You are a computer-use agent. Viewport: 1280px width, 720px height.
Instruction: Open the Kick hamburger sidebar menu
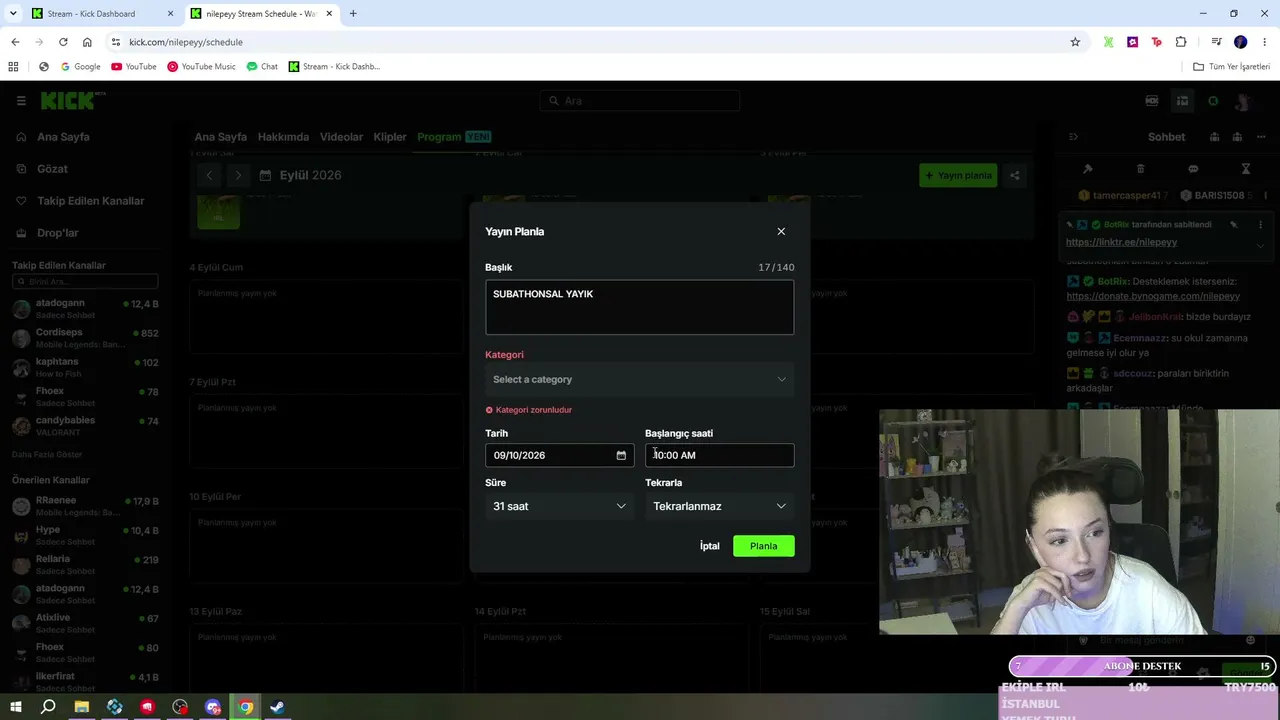21,100
